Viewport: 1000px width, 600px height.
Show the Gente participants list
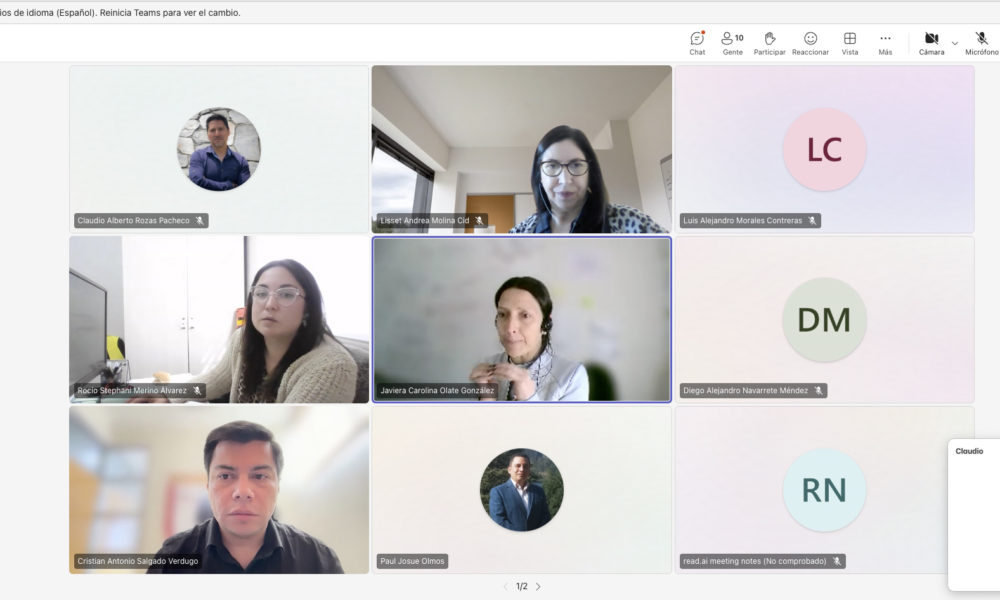(x=732, y=42)
